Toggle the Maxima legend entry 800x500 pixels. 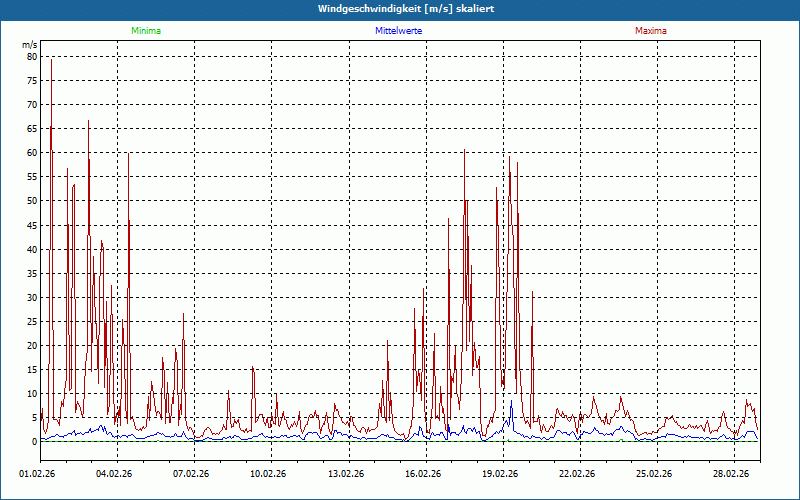(x=650, y=31)
